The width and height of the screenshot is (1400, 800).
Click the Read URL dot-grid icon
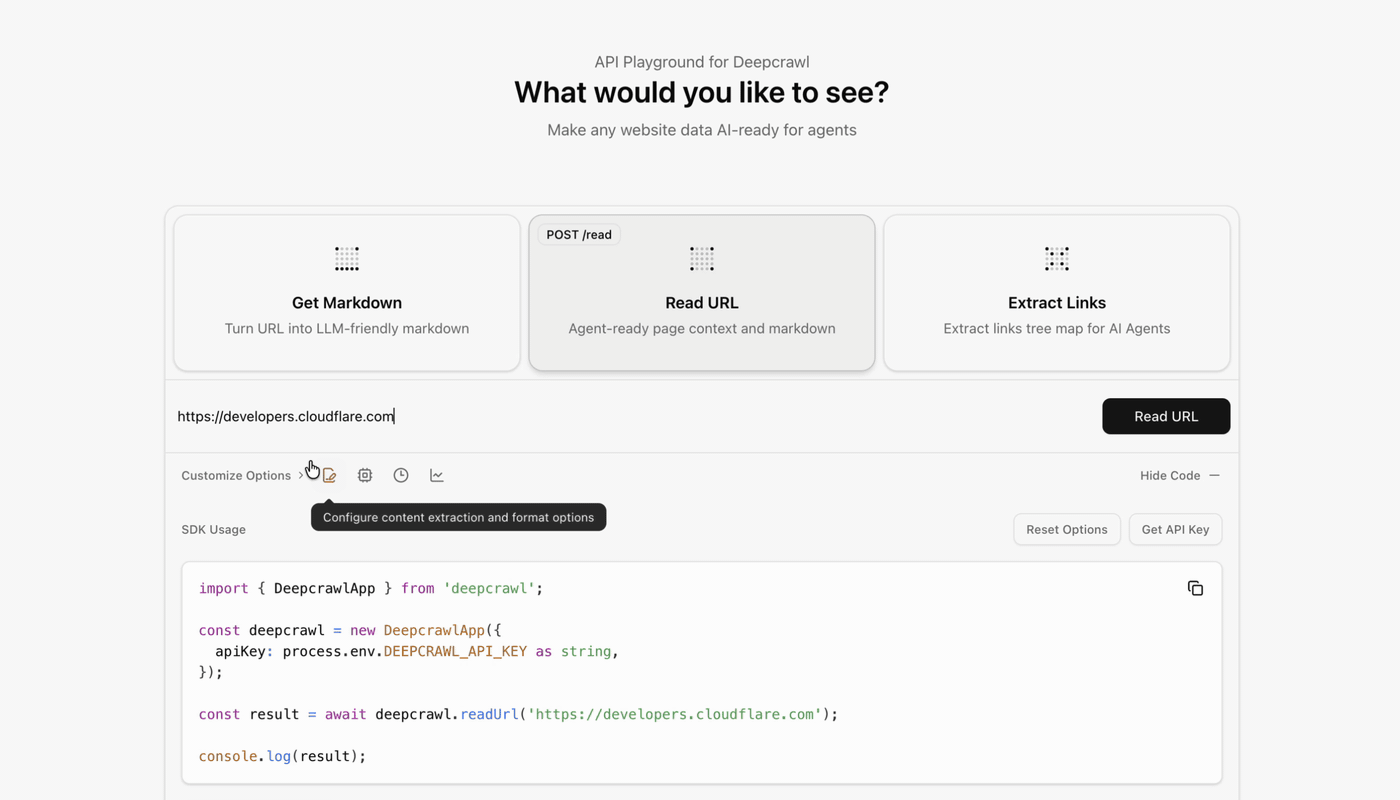702,259
